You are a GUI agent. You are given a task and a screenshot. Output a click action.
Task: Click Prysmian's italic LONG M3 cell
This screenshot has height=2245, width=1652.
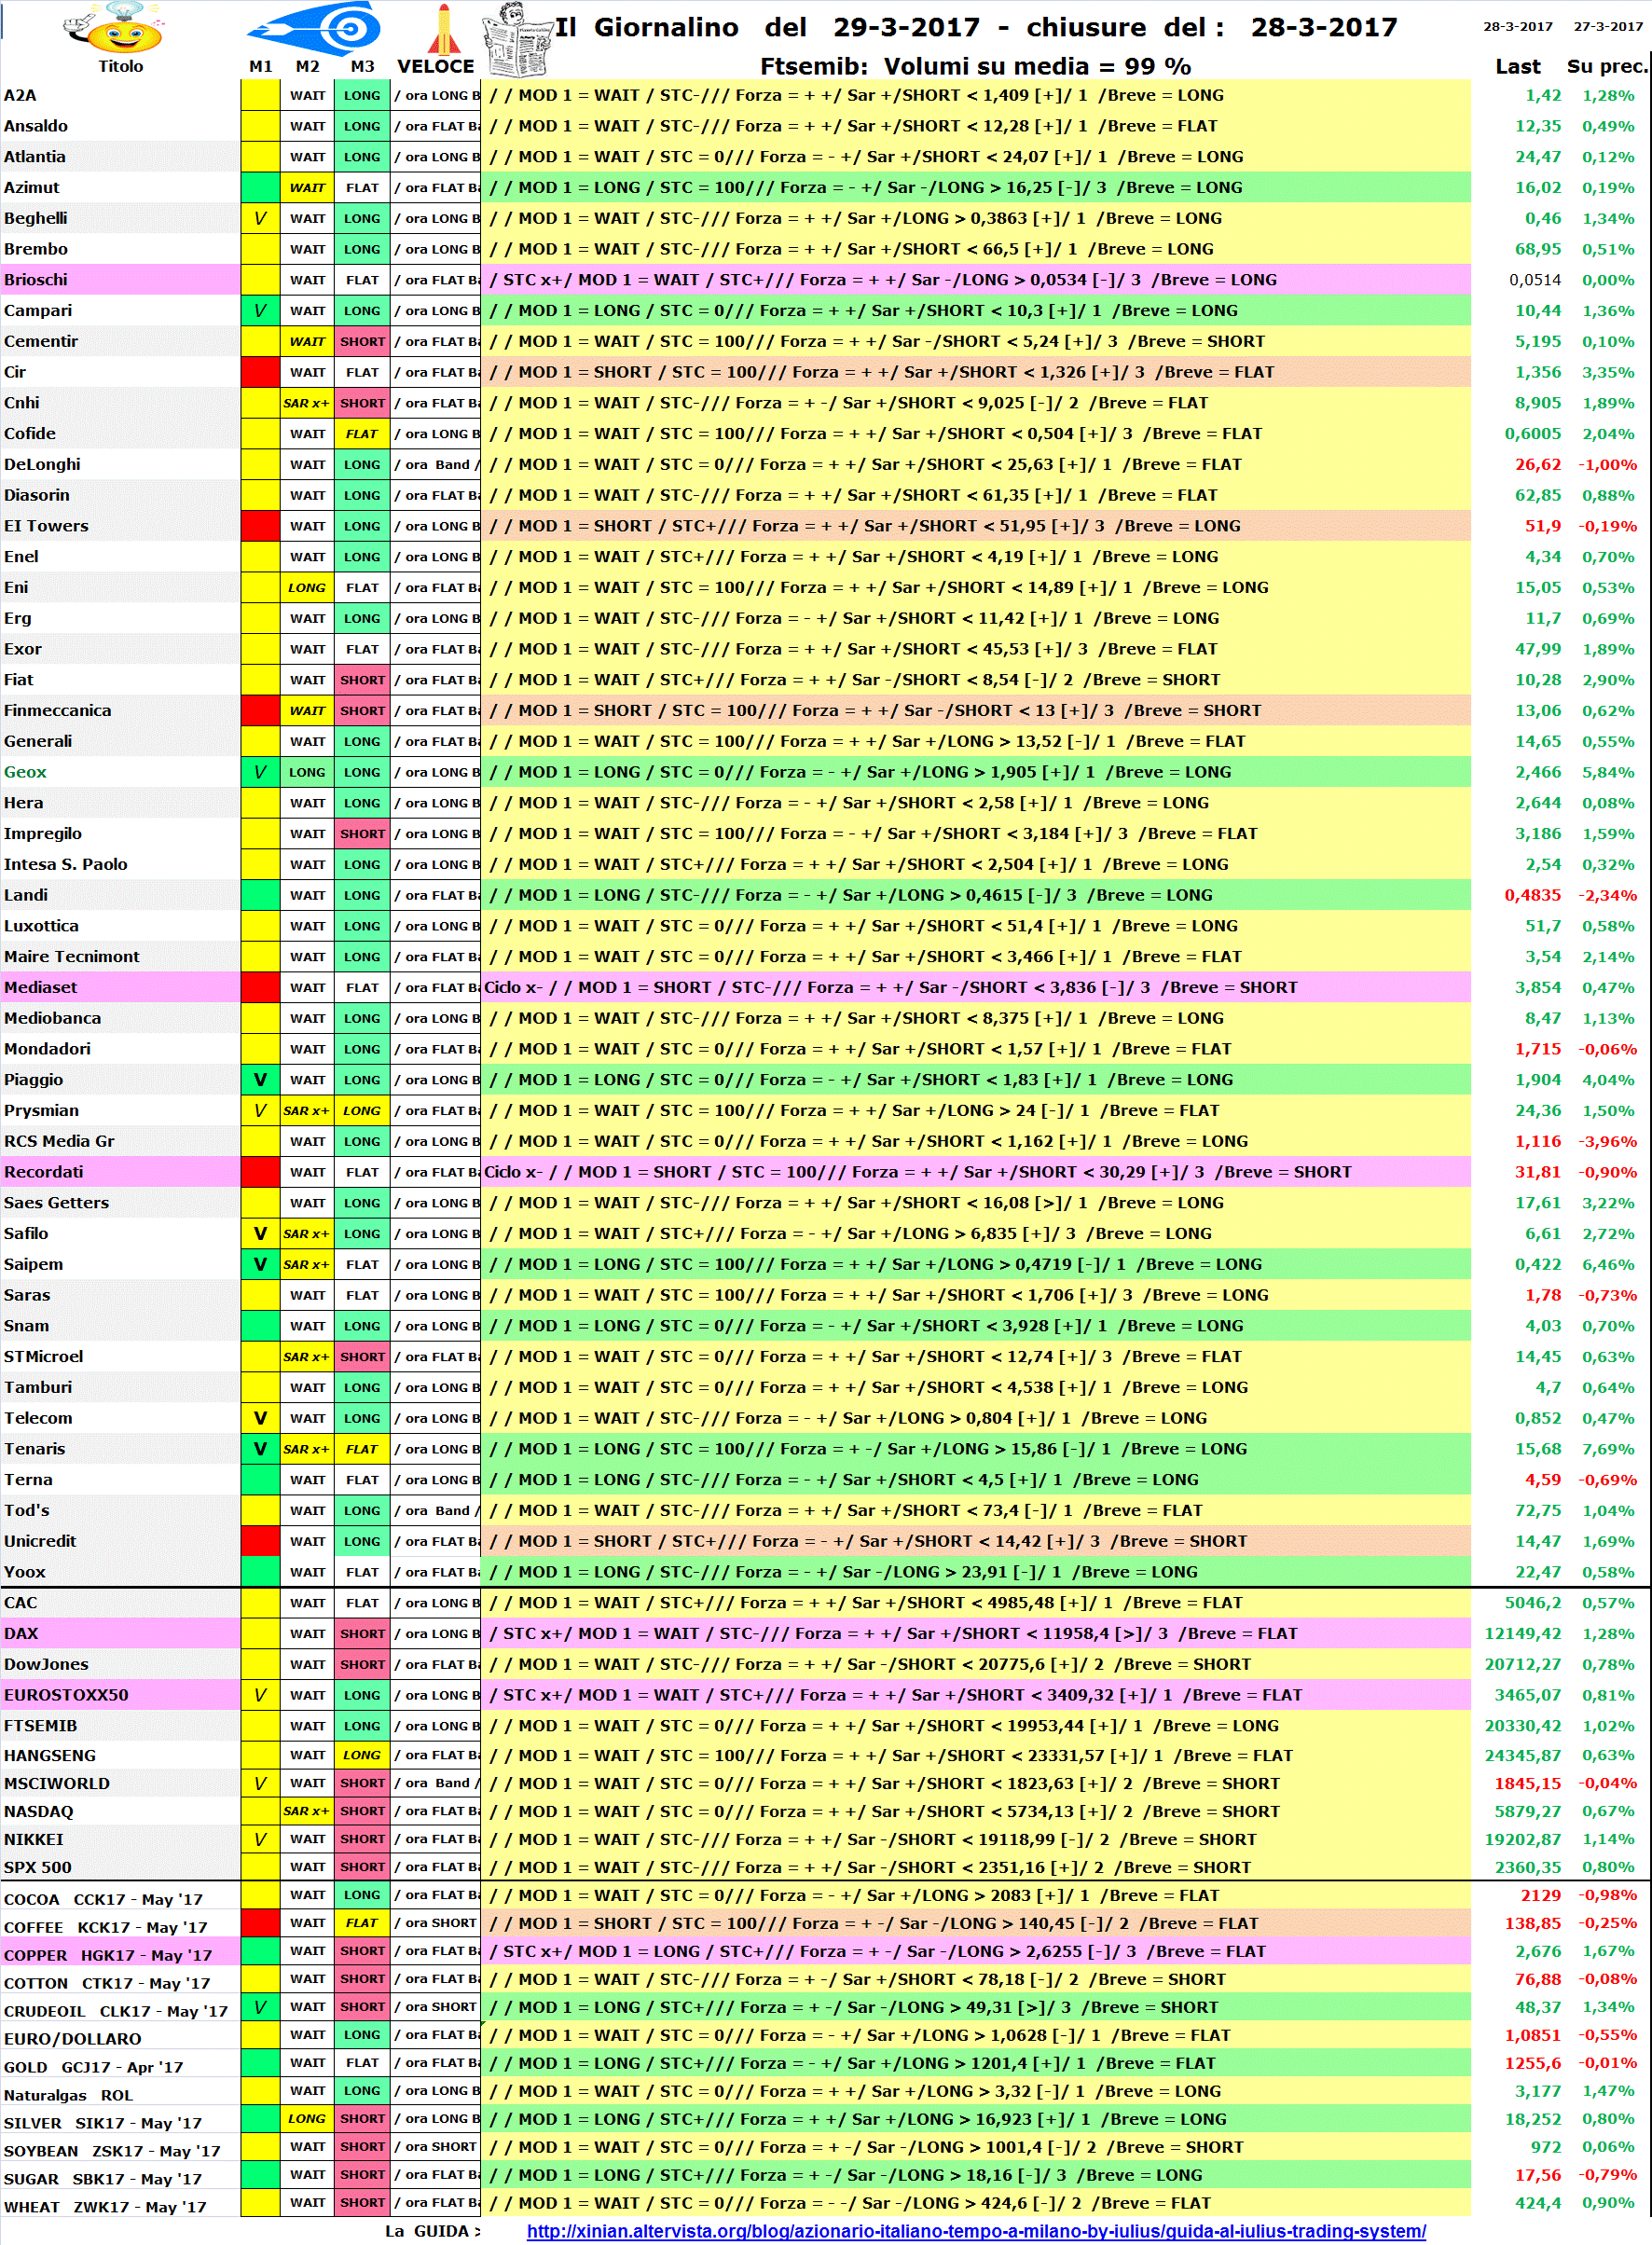pyautogui.click(x=362, y=1110)
